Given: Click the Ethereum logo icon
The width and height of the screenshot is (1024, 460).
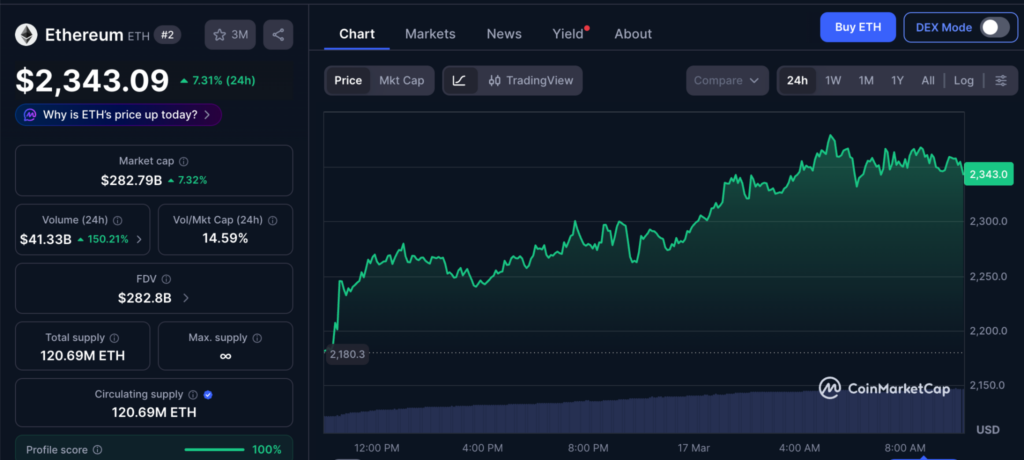Looking at the screenshot, I should (x=26, y=35).
